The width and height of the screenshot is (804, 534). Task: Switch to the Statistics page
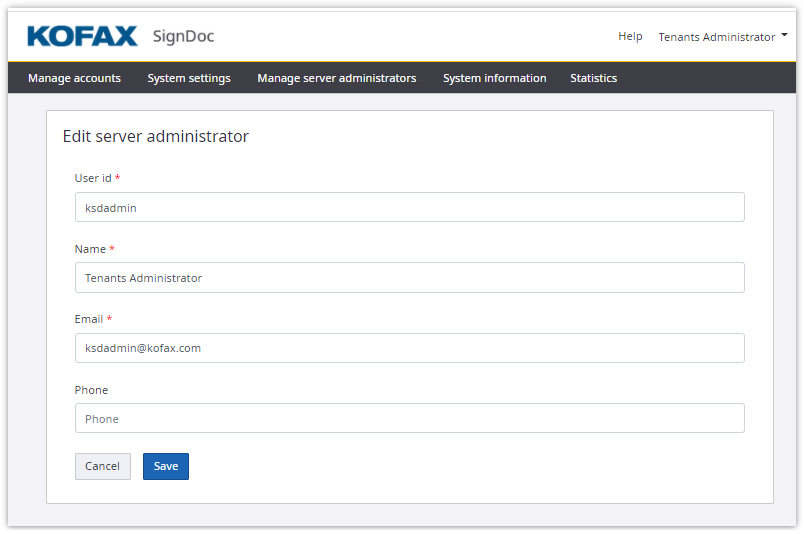click(593, 78)
